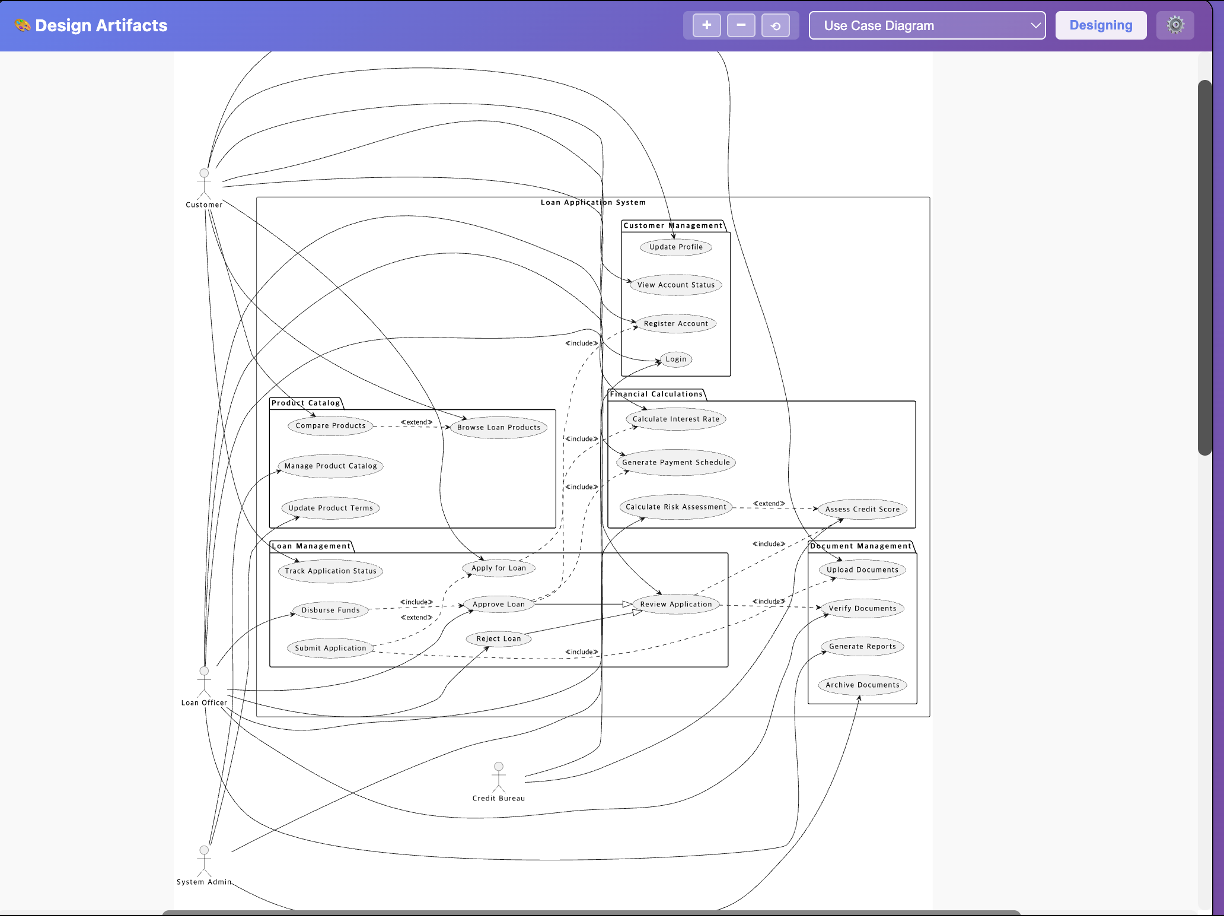Click the Upload Documents use case
This screenshot has height=916, width=1224.
(x=863, y=570)
